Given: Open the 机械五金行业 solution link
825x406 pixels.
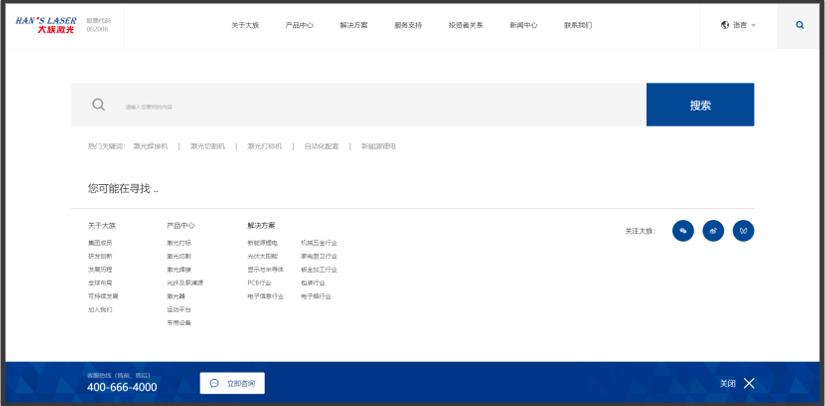Looking at the screenshot, I should pos(319,243).
